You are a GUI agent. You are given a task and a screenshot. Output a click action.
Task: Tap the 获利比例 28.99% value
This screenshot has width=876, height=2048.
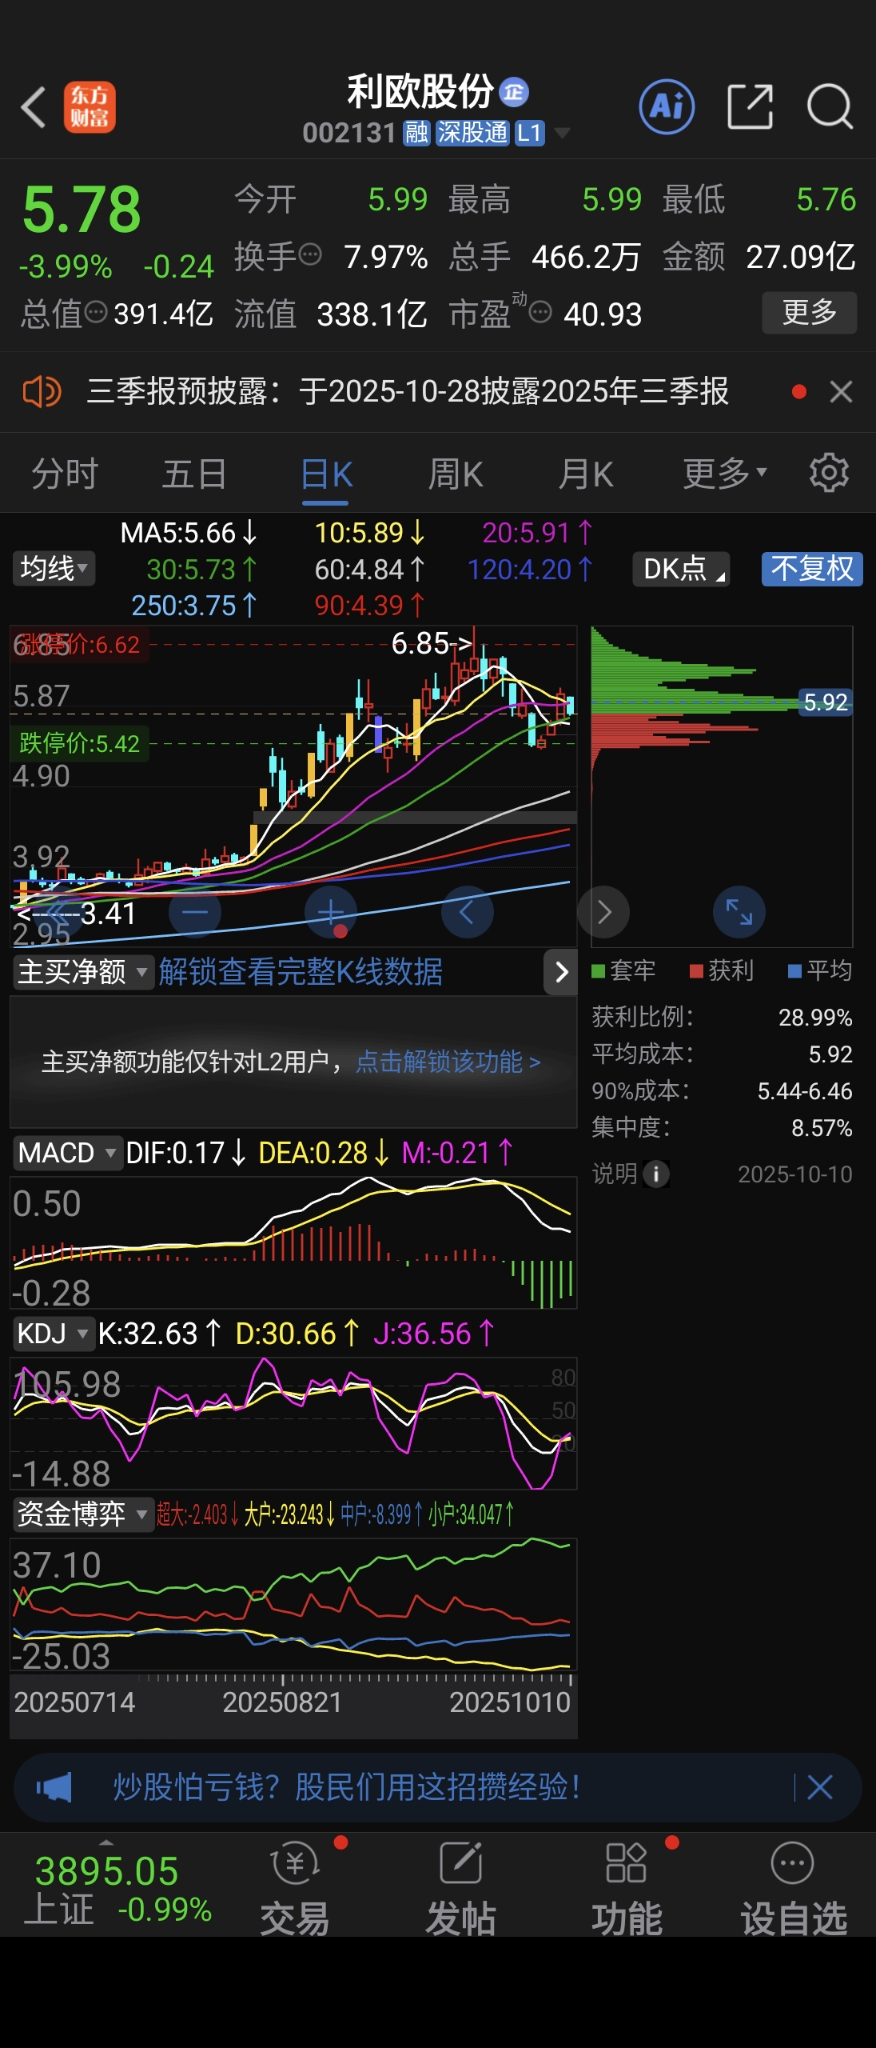coord(815,1018)
